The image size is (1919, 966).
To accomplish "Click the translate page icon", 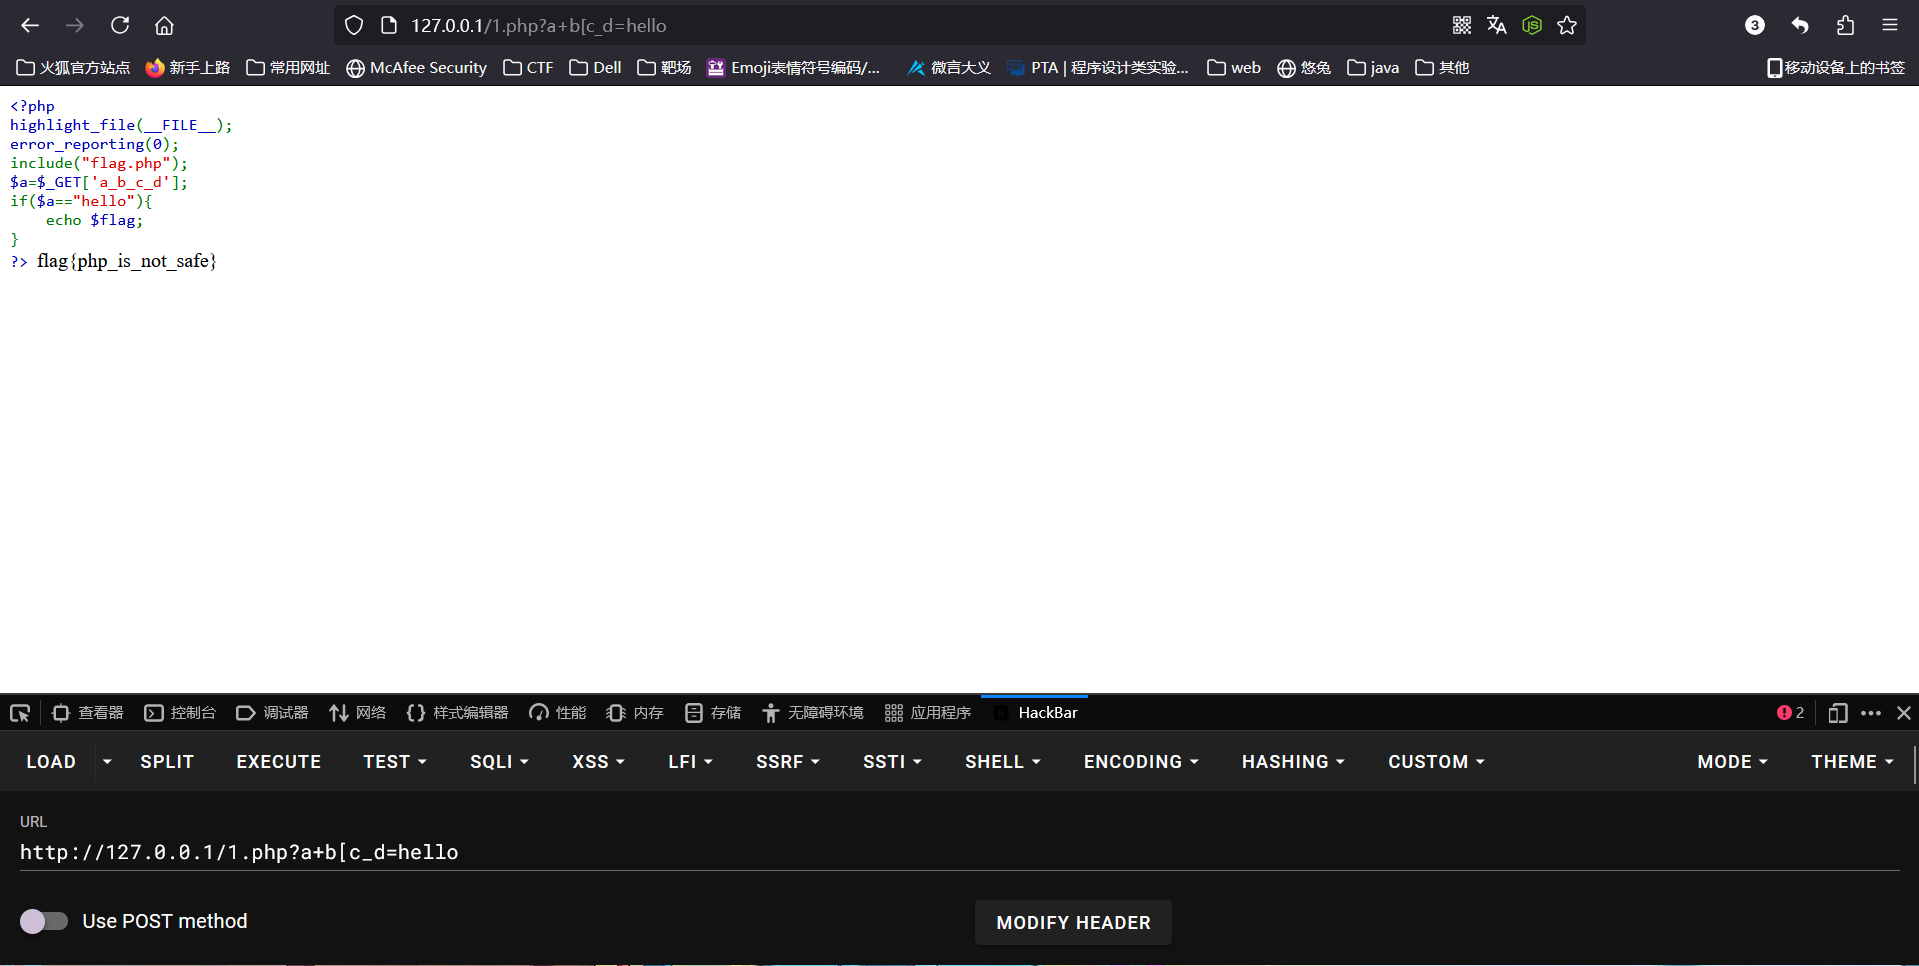I will pos(1496,25).
